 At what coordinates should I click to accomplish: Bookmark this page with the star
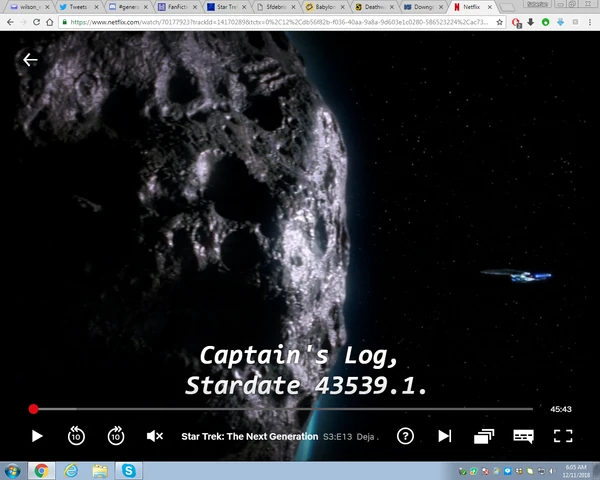[x=499, y=22]
